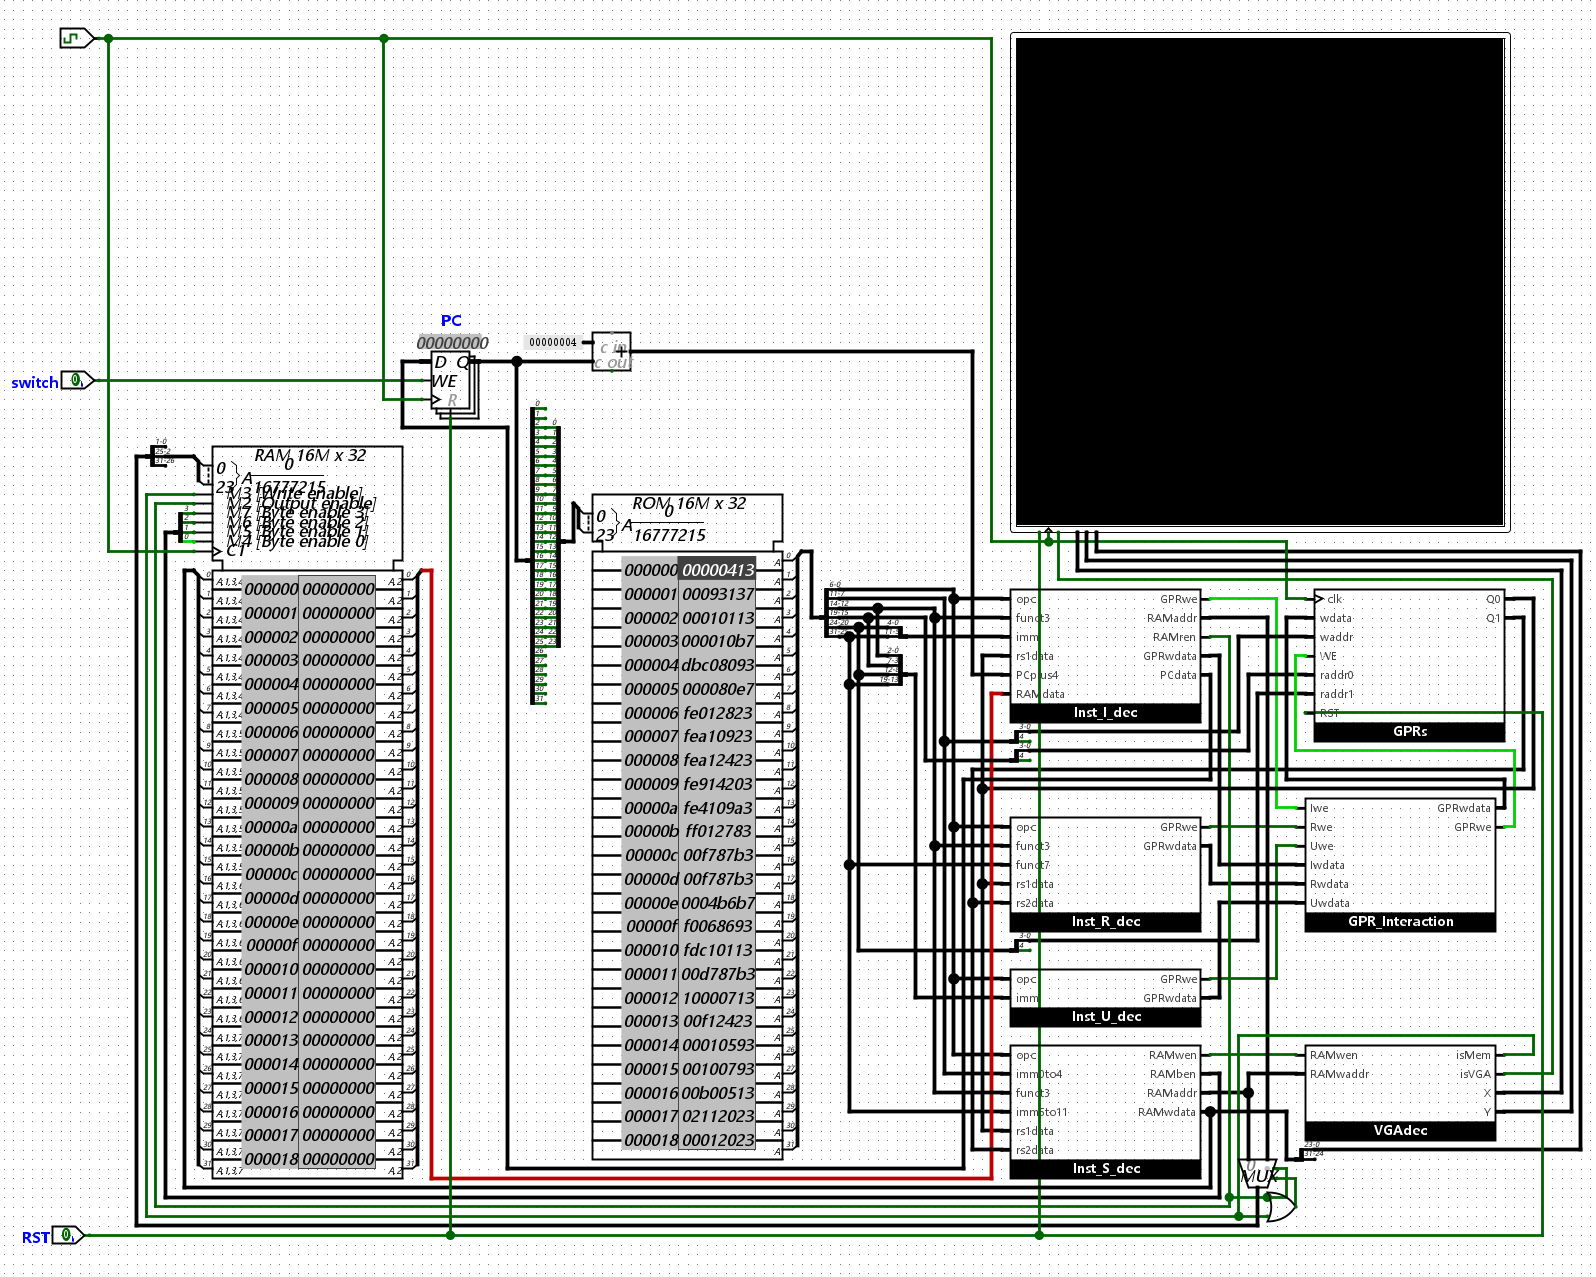Click RAM cell at address 00000a

tap(338, 827)
